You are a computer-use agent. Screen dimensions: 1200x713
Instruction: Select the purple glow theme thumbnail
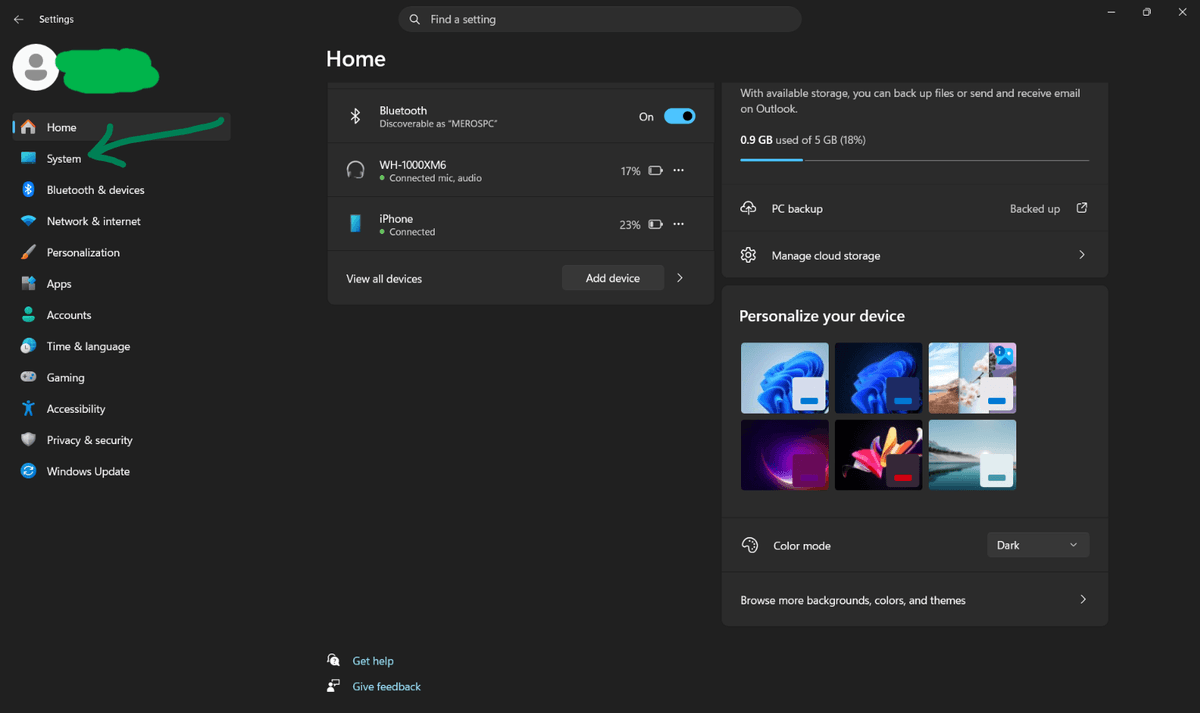coord(785,455)
